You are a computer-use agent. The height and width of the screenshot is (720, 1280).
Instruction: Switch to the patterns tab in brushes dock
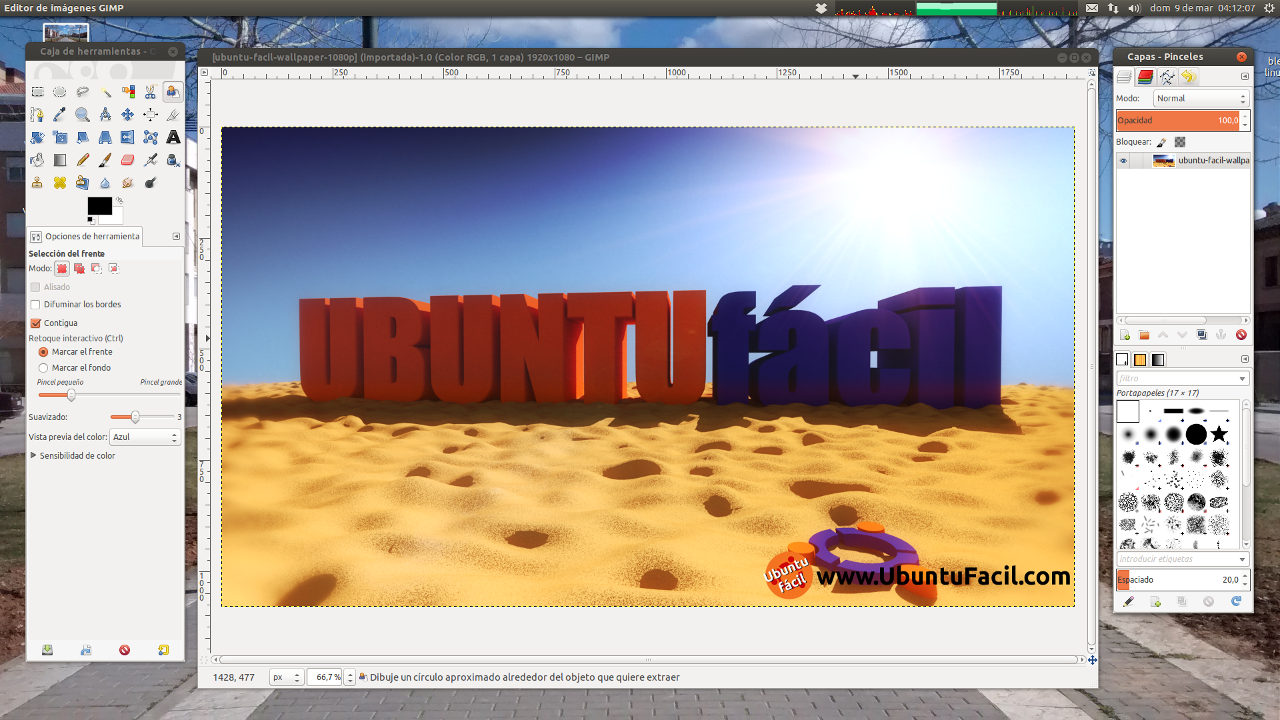tap(1140, 360)
